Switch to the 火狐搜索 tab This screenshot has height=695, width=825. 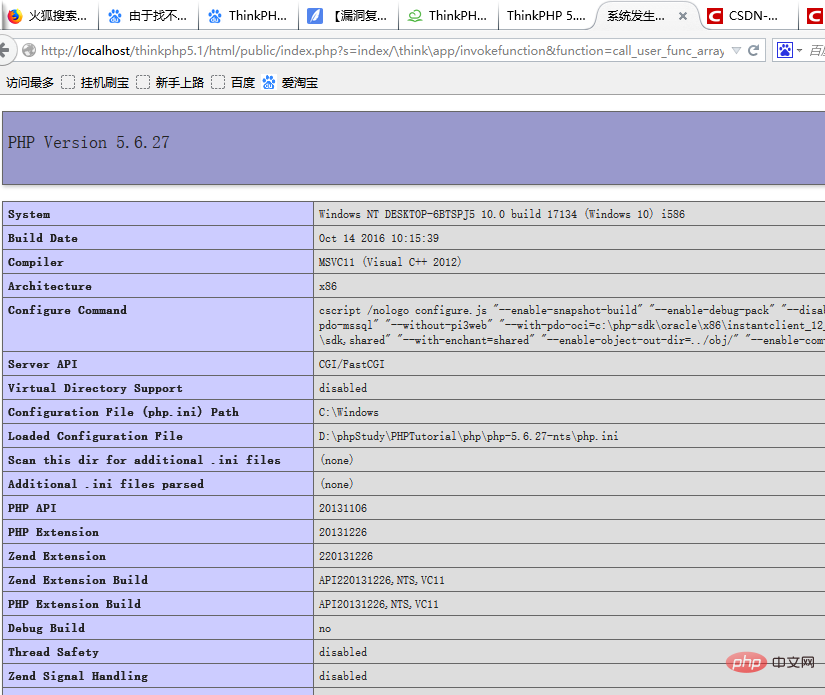click(47, 16)
